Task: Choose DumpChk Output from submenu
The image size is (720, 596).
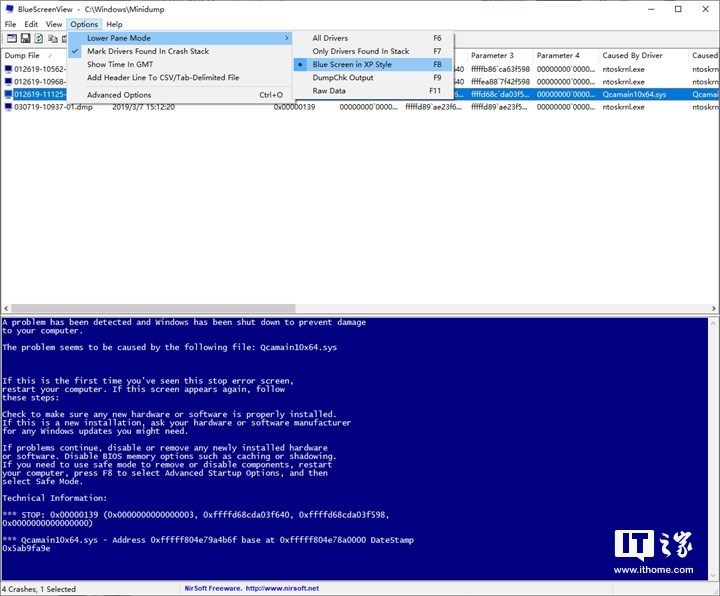Action: click(x=342, y=77)
